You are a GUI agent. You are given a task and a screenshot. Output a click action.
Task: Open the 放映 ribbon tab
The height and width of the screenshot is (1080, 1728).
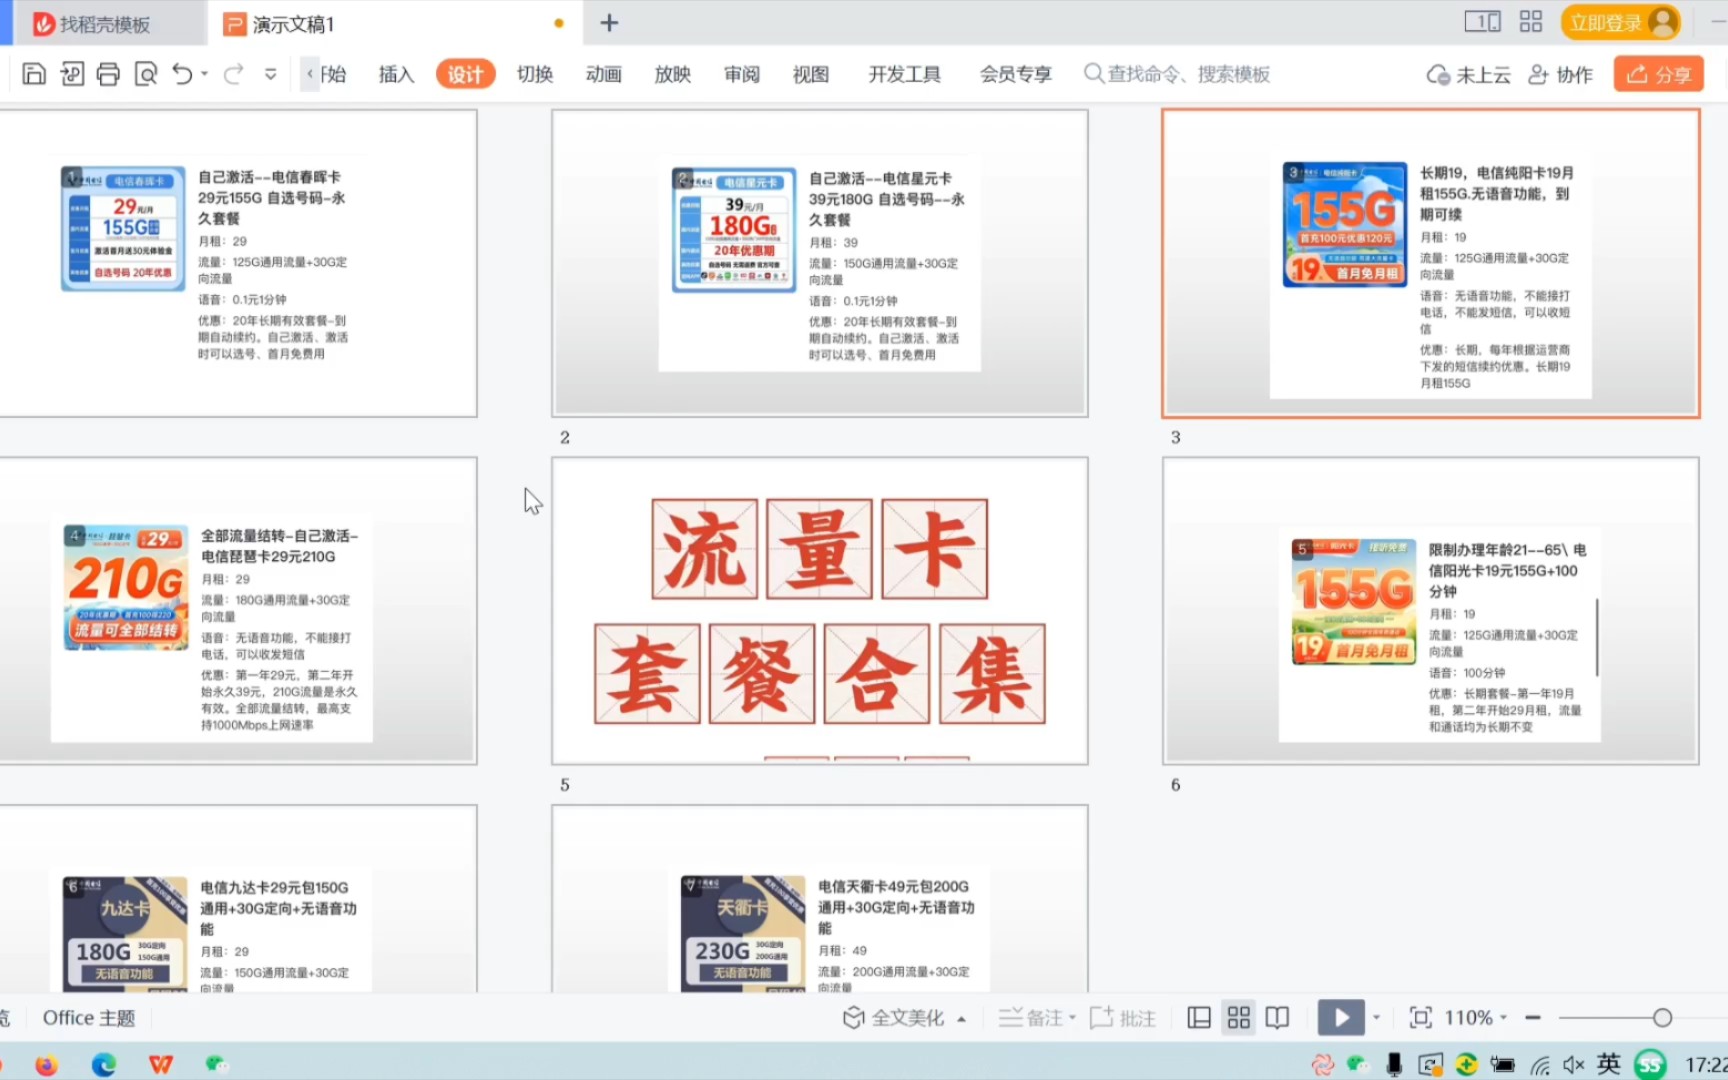coord(673,74)
